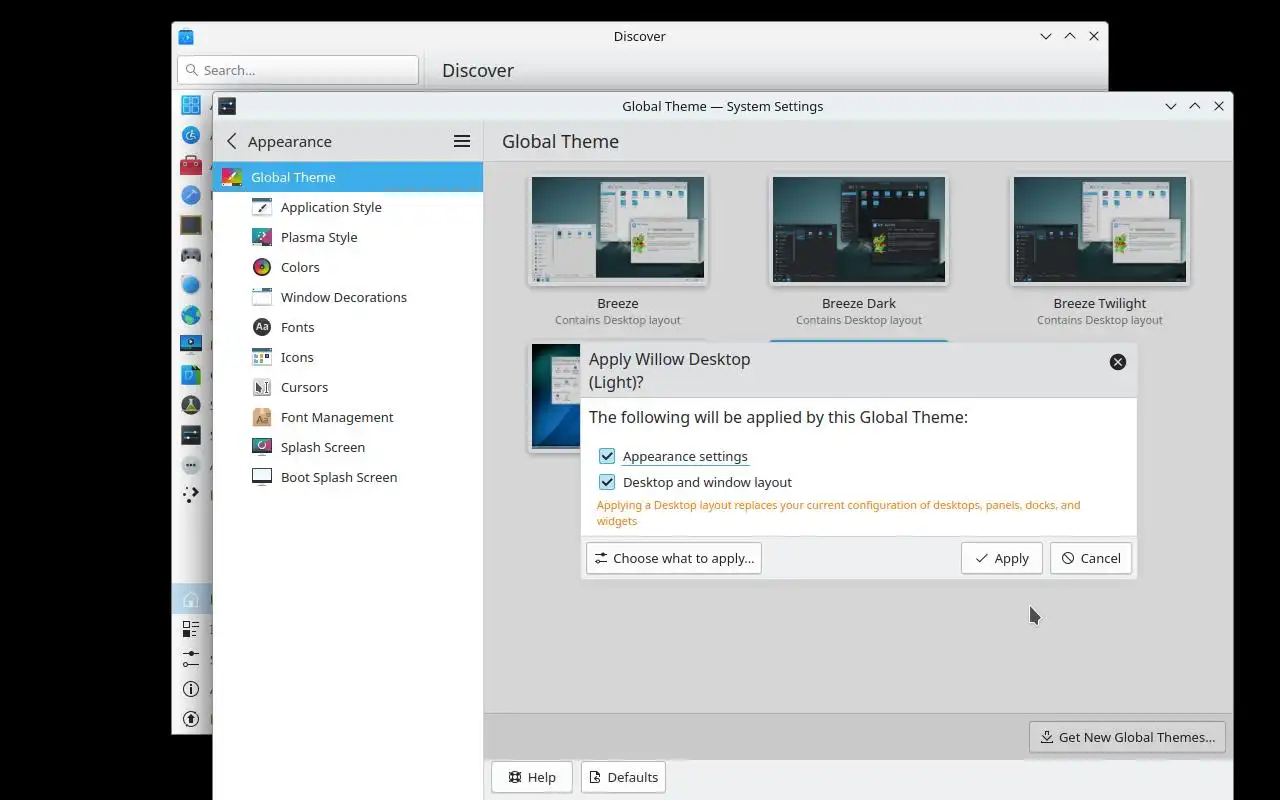The width and height of the screenshot is (1280, 800).
Task: Click Discover's Installed list icon
Action: tap(191, 629)
